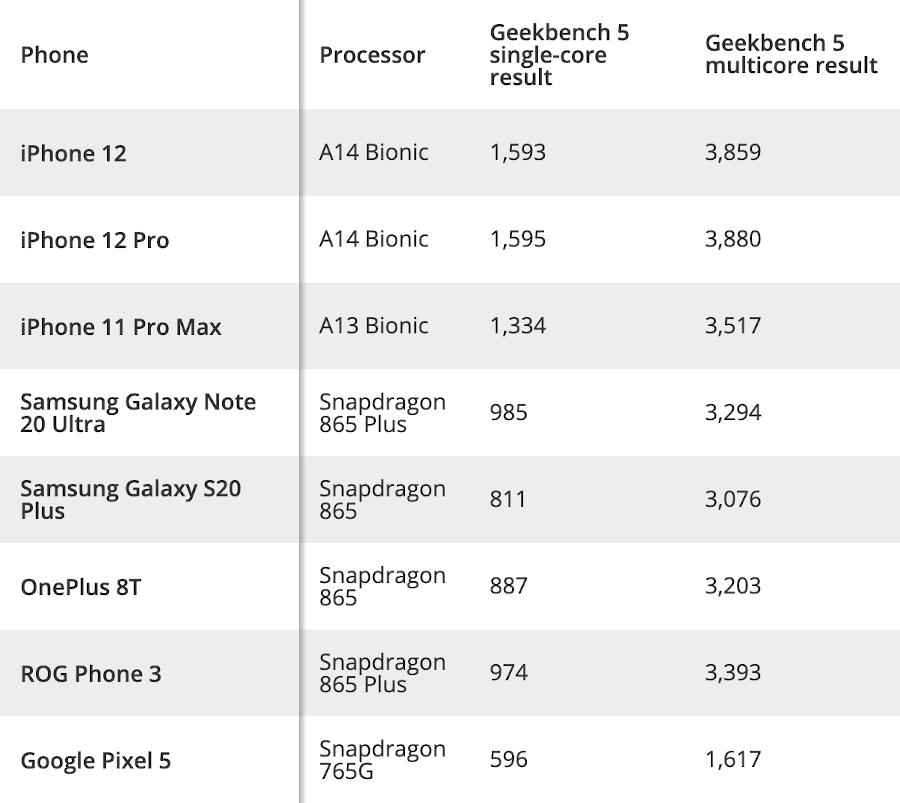
Task: Select the iPhone 12 row name
Action: click(x=73, y=153)
